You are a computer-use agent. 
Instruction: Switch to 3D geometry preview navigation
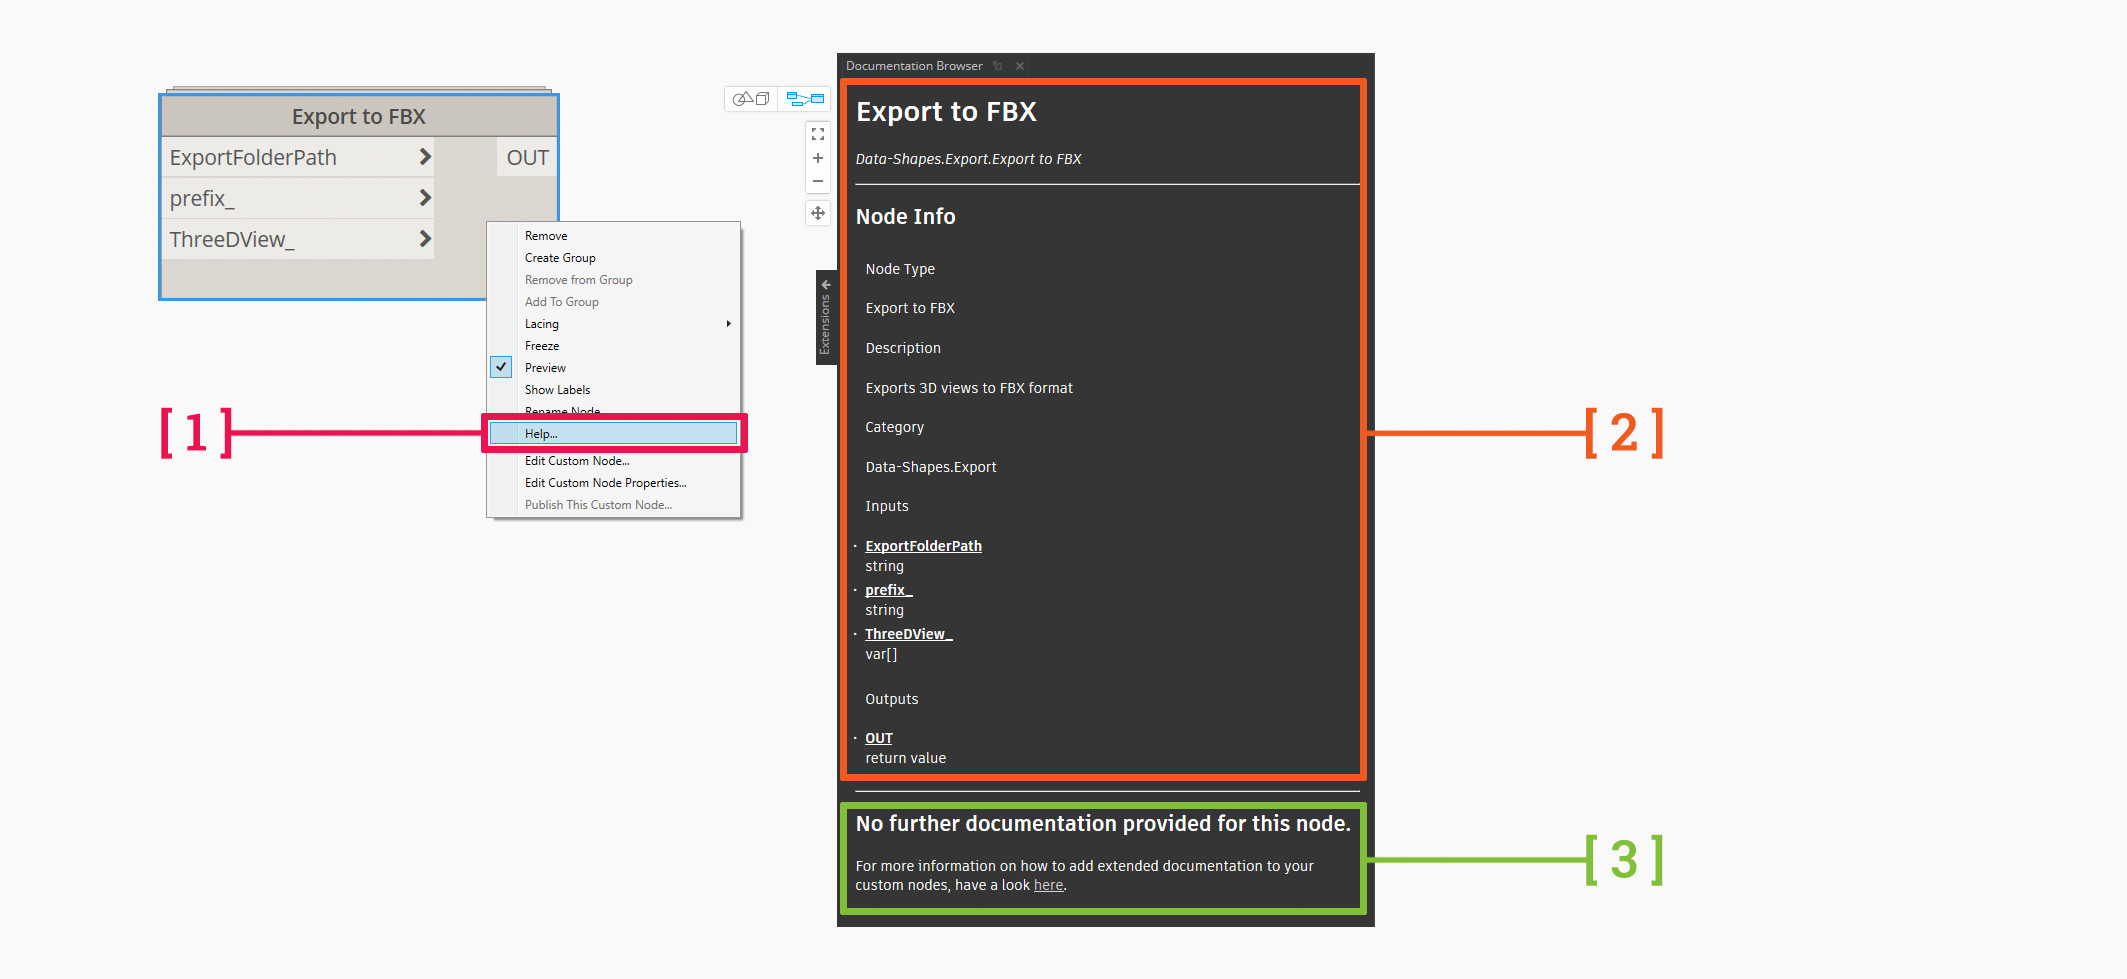[751, 99]
